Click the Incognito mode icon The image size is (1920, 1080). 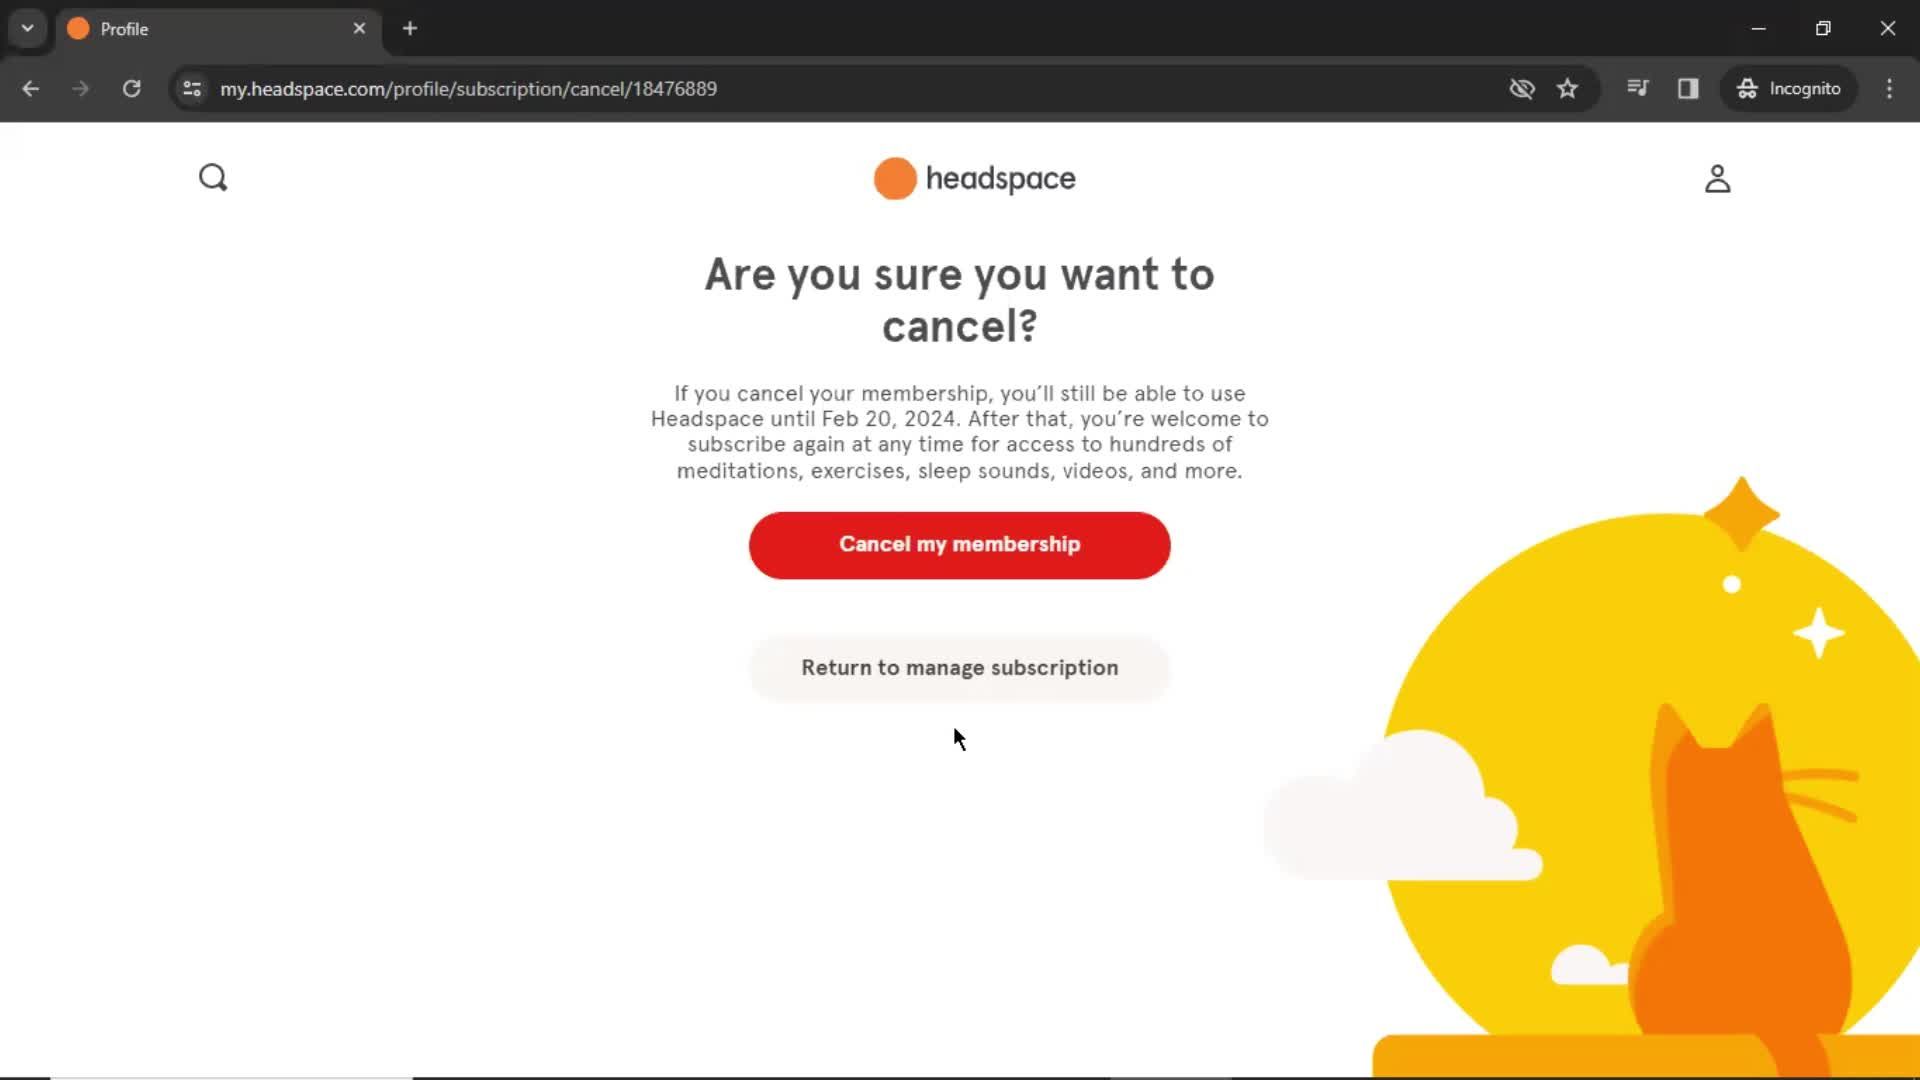pyautogui.click(x=1747, y=88)
